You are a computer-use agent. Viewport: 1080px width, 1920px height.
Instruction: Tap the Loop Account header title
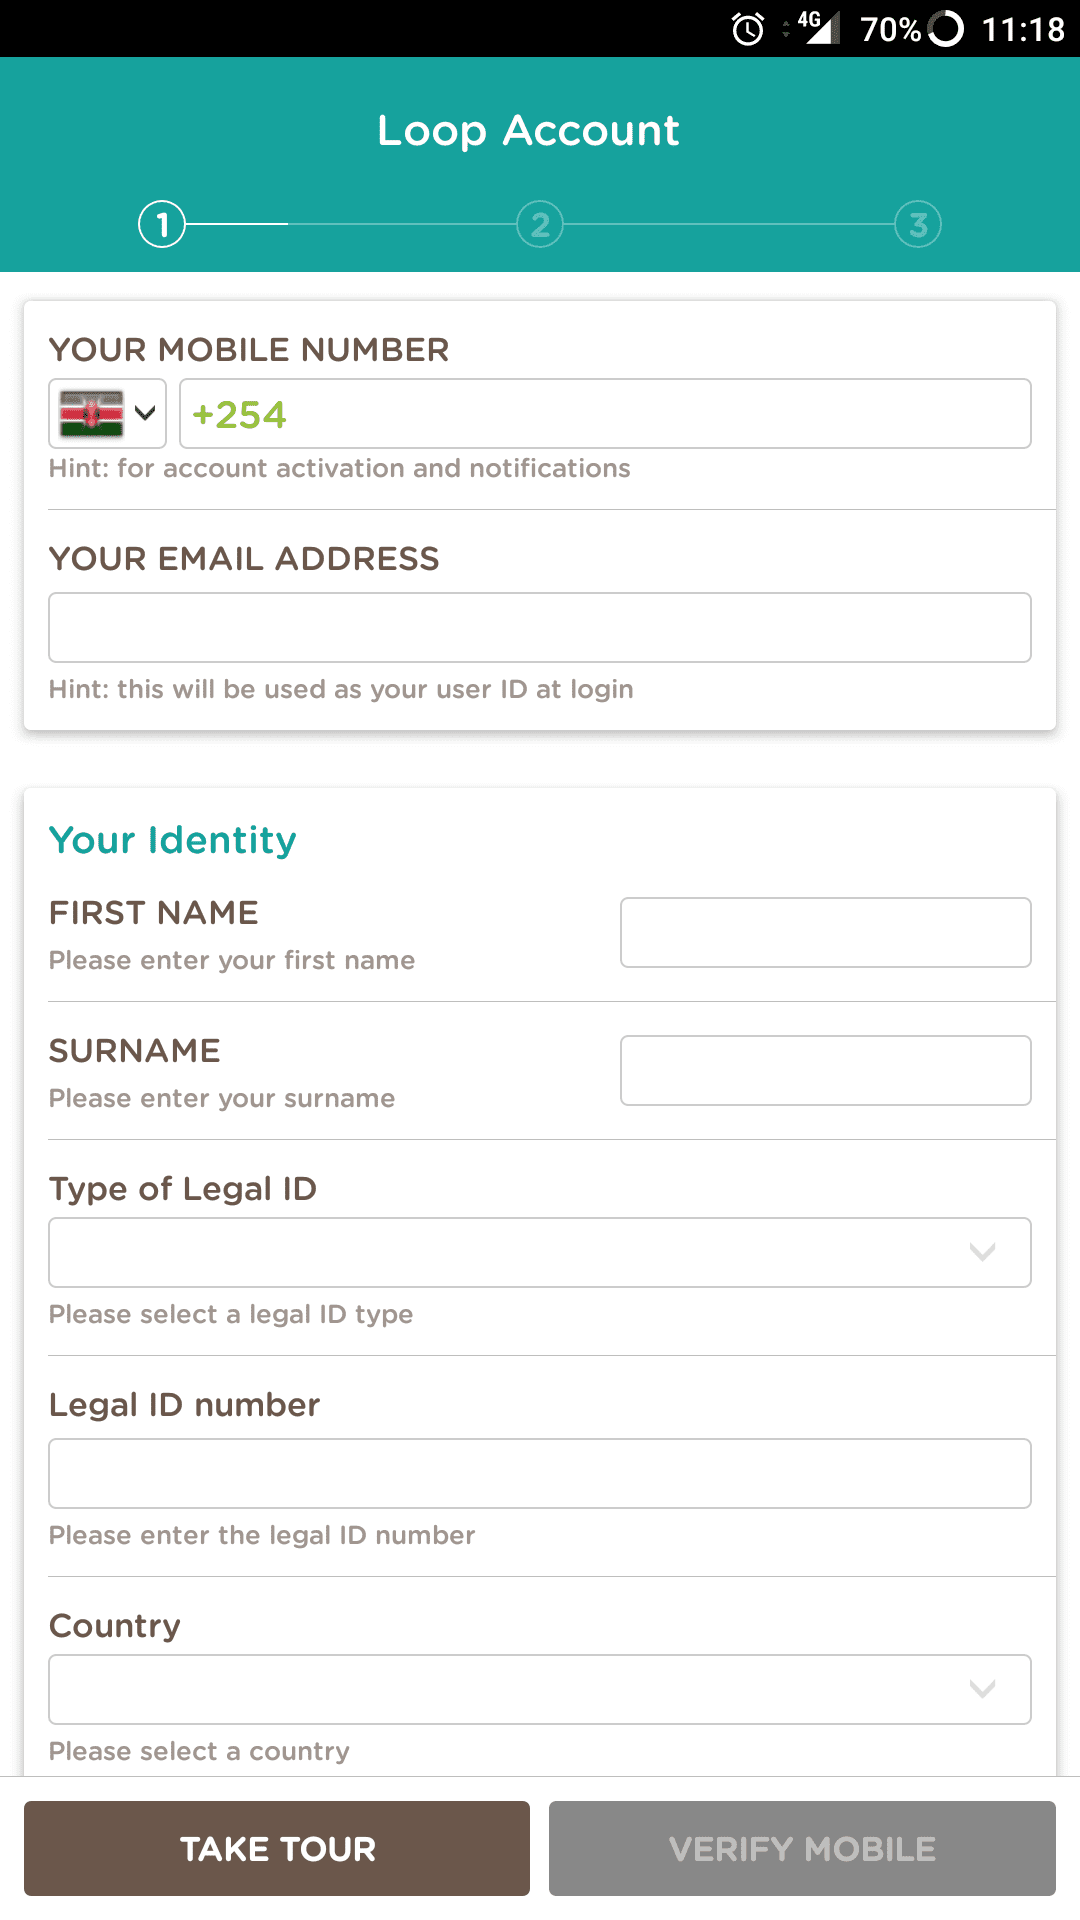(x=528, y=131)
